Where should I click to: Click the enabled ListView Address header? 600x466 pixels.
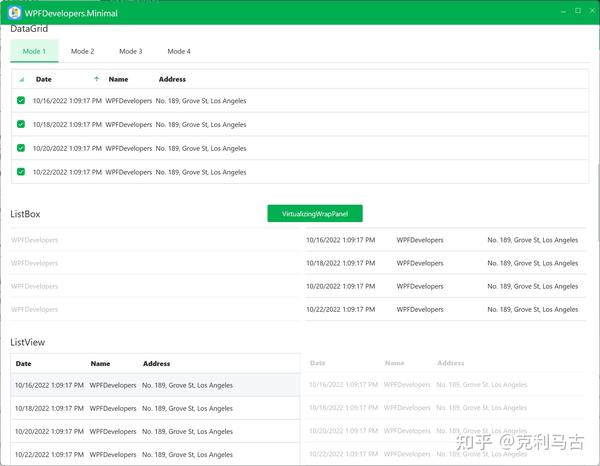point(157,363)
